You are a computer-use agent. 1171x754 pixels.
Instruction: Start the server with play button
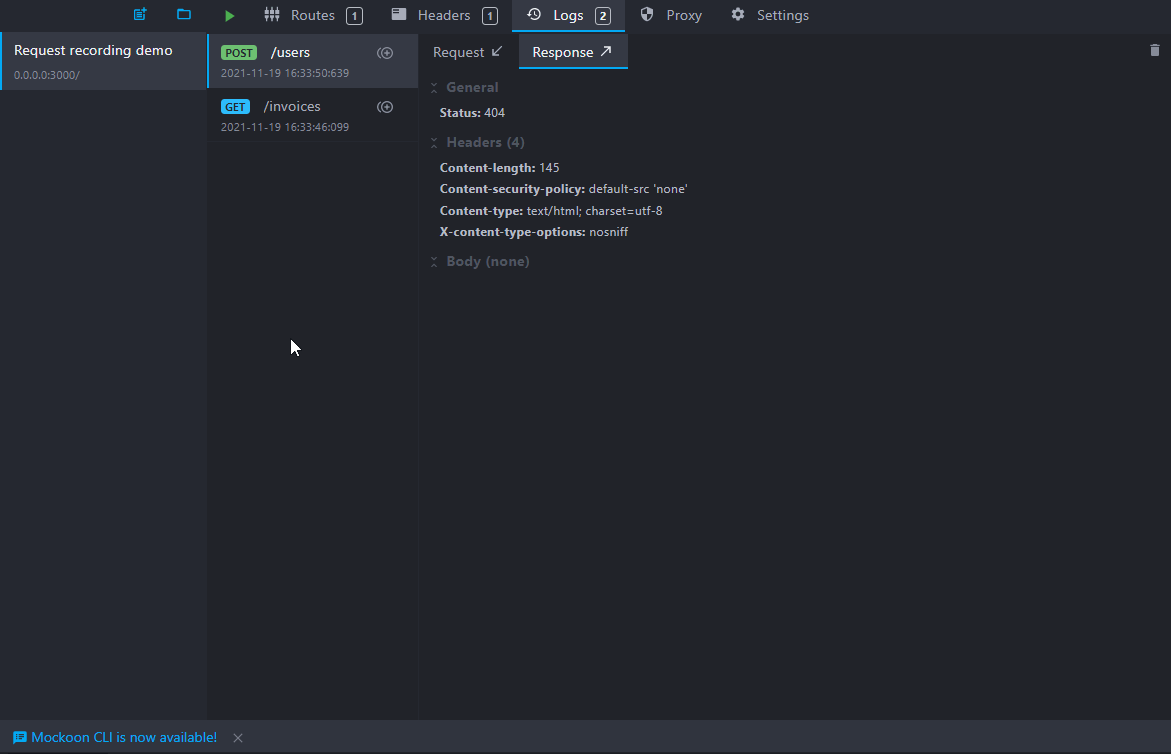point(230,16)
